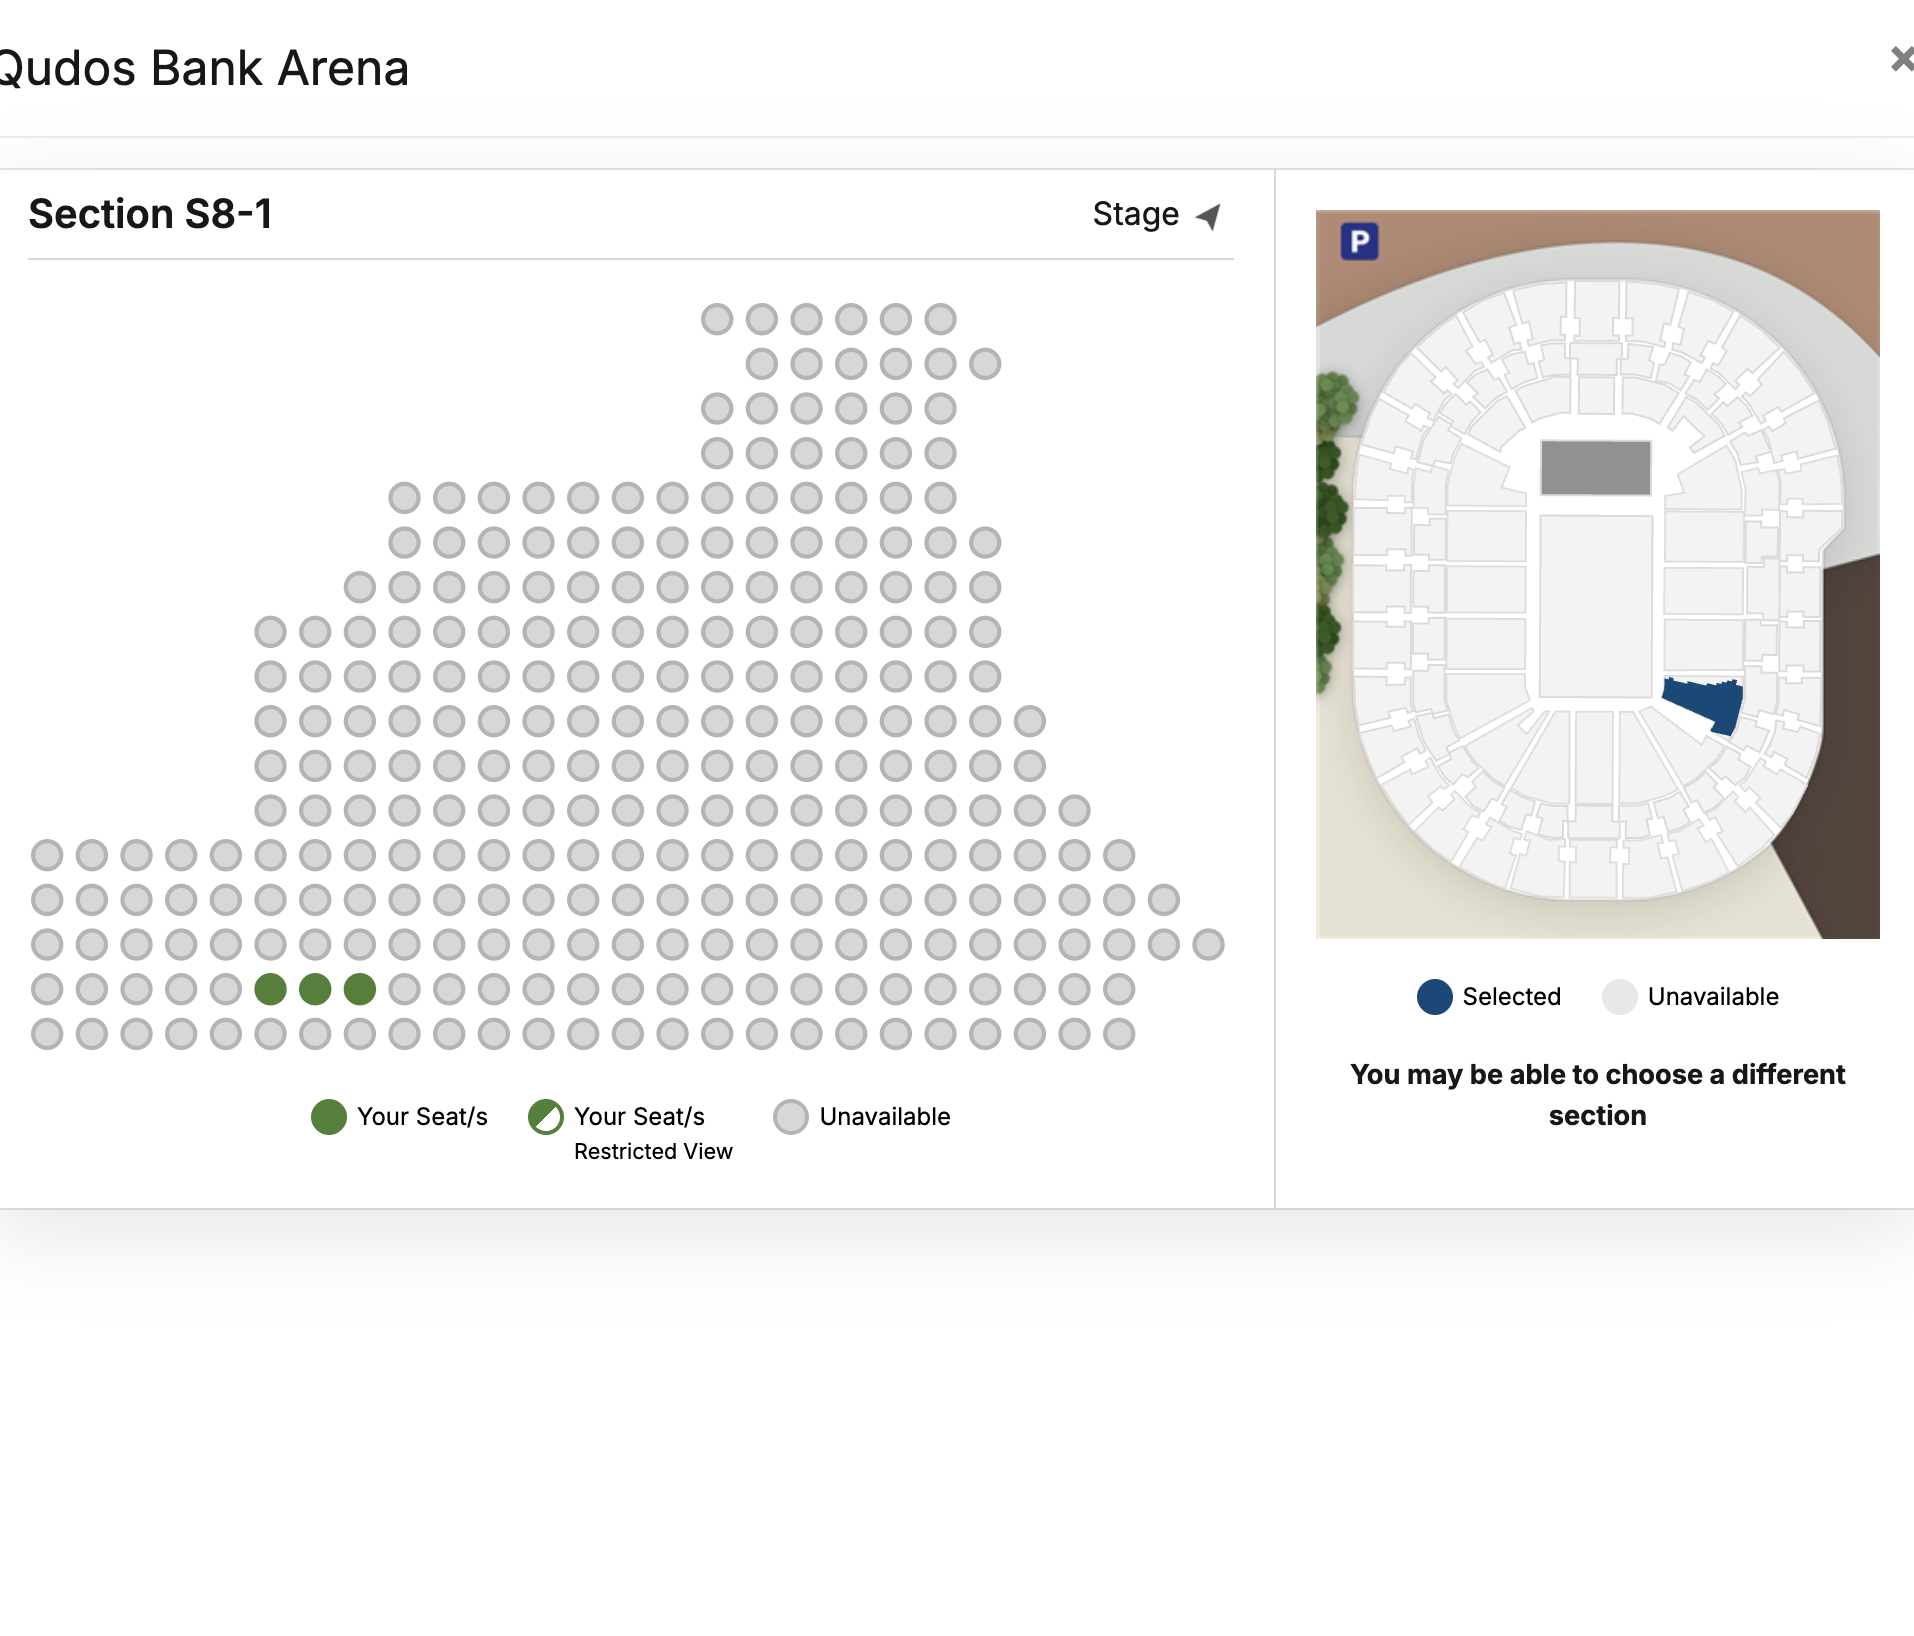Click the rightmost seat of the widest row
The image size is (1914, 1636).
click(x=1208, y=944)
